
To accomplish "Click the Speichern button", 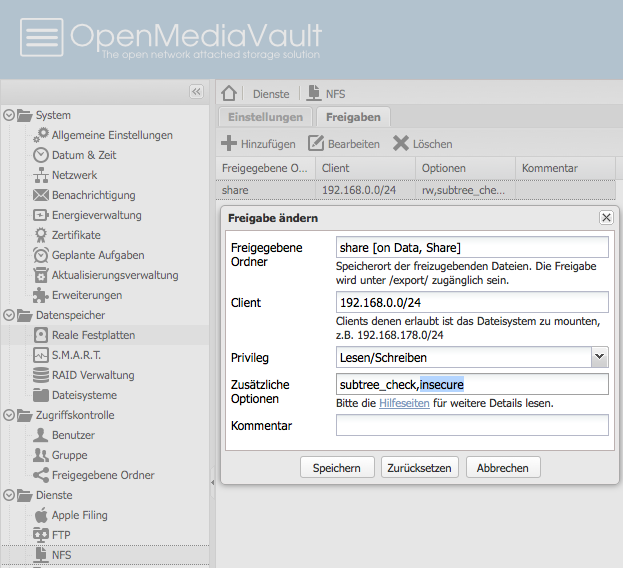I will (337, 467).
